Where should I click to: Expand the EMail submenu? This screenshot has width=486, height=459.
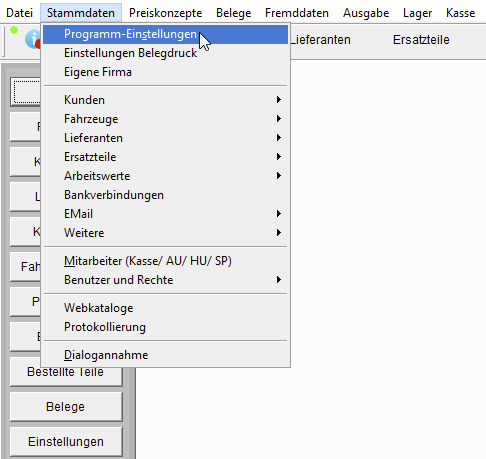click(165, 214)
